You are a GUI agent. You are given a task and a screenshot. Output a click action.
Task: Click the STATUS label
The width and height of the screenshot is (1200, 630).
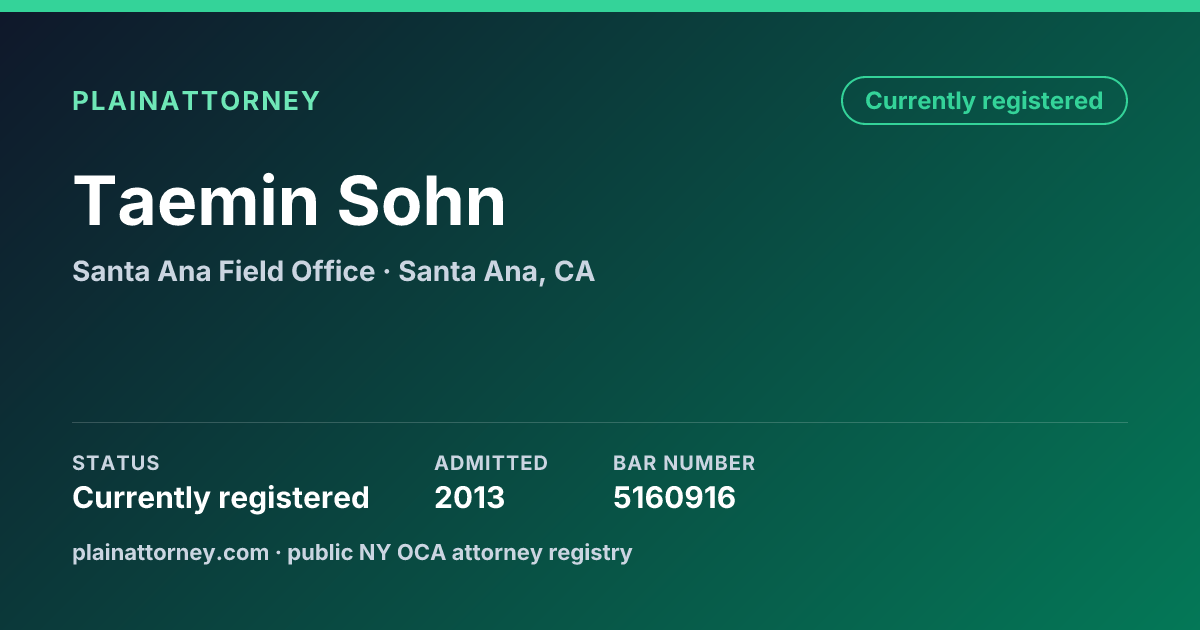(x=116, y=463)
